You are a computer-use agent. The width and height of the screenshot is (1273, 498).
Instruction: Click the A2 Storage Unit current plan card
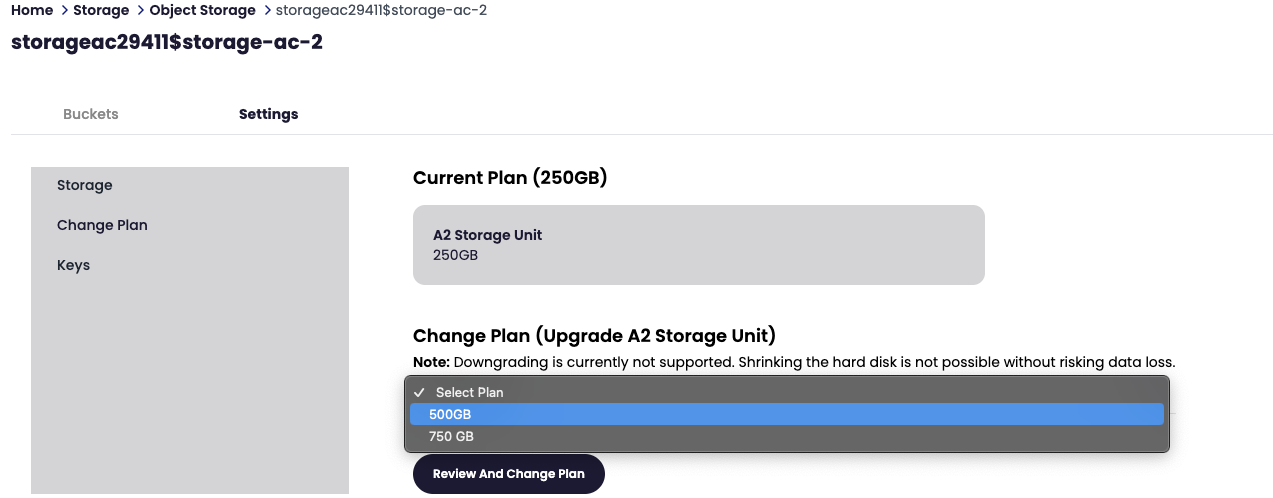pos(698,245)
